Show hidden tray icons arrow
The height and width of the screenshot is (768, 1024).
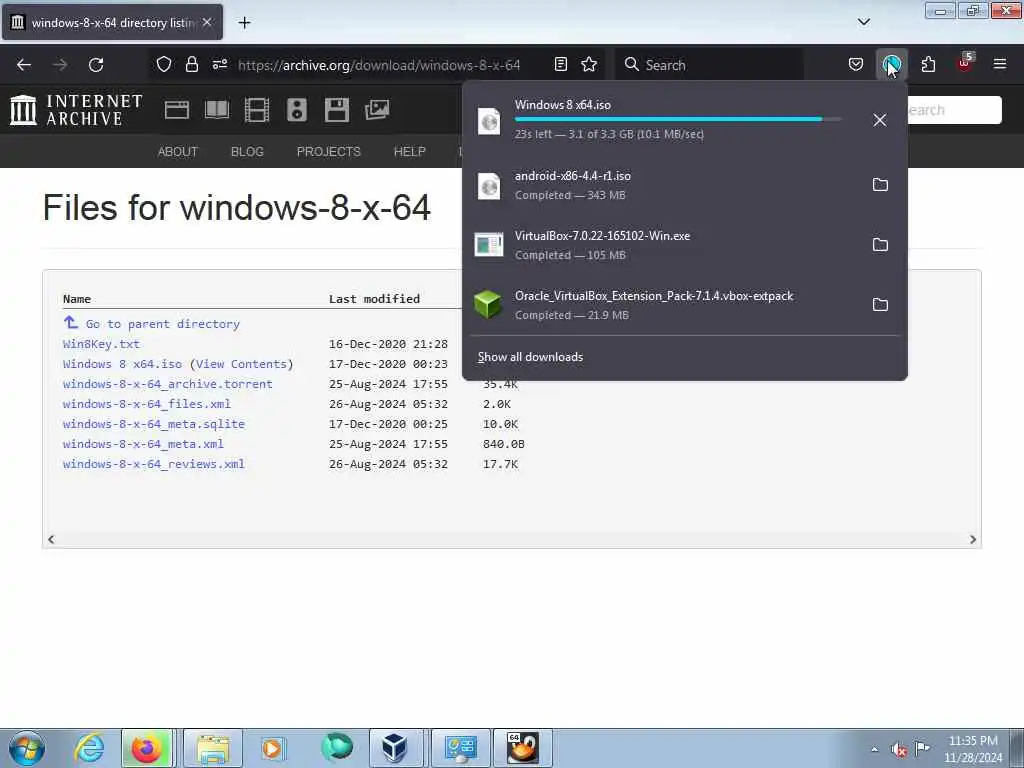[x=874, y=749]
